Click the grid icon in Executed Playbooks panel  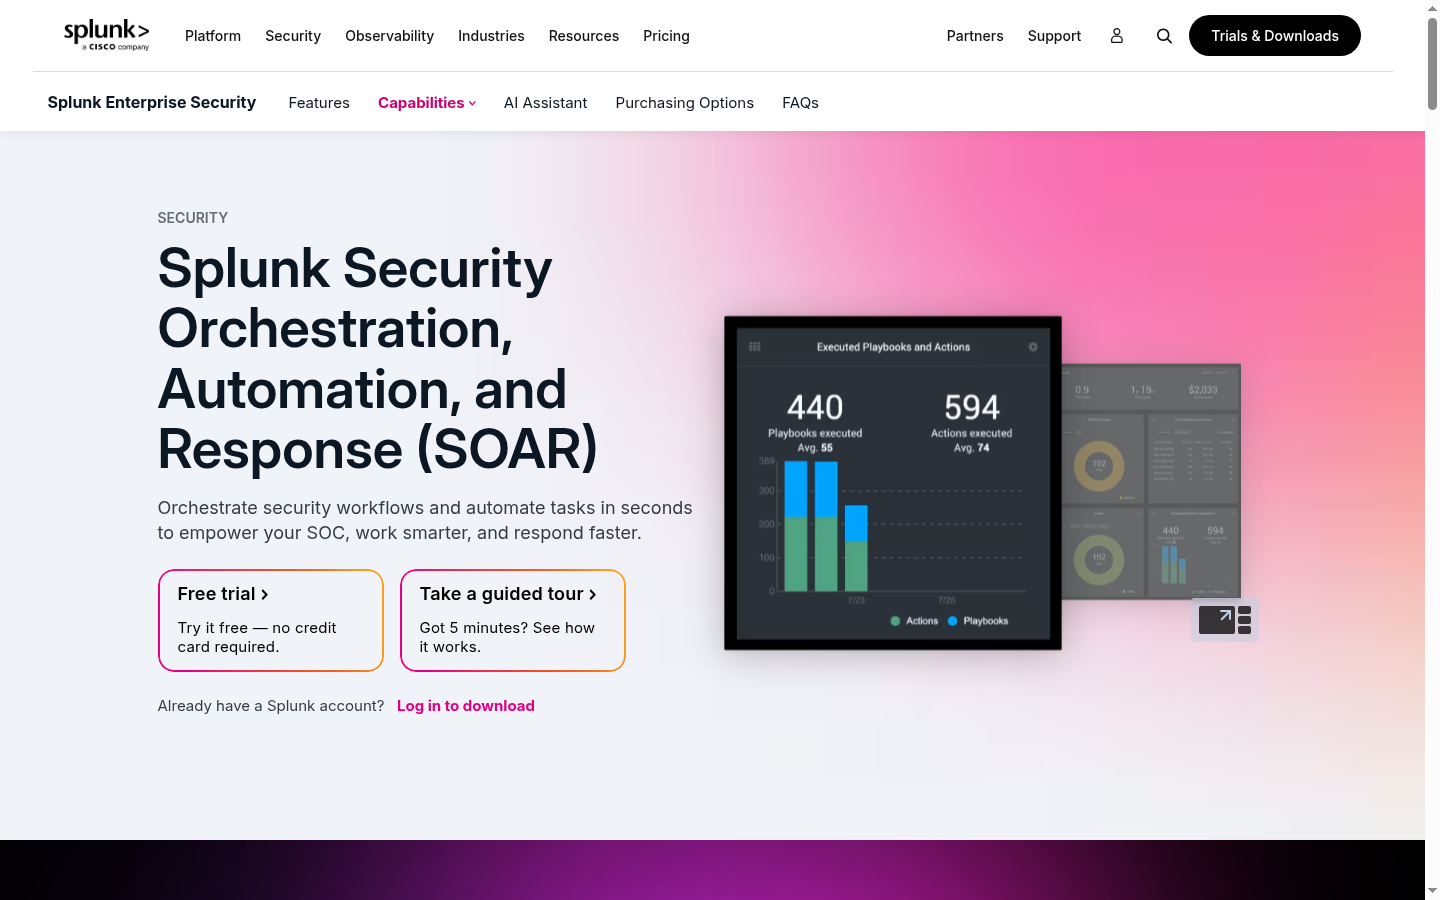755,347
